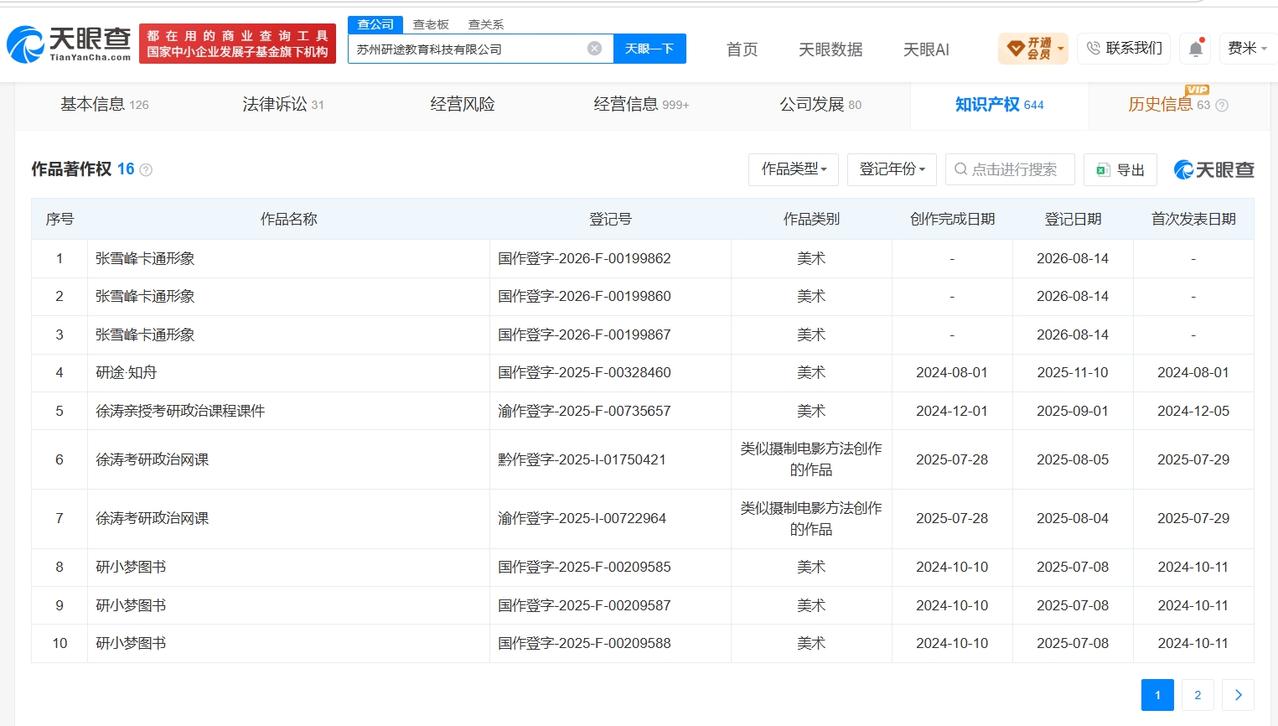Clear the search box with the X icon

[594, 48]
